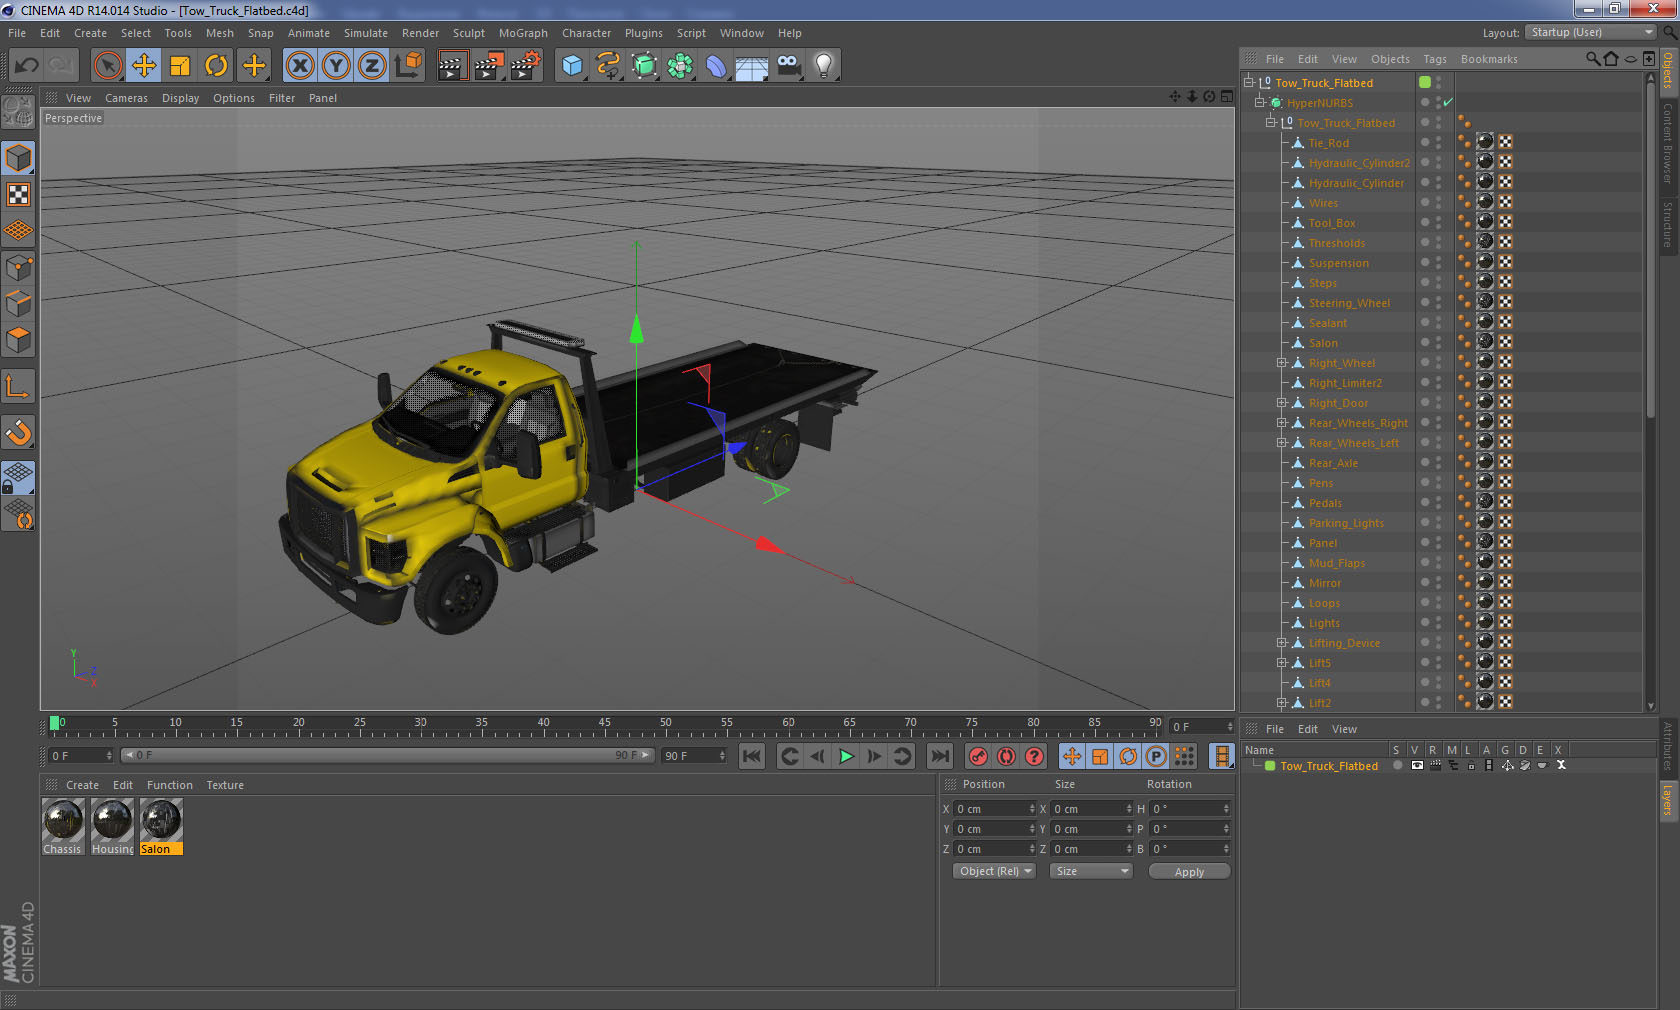
Task: Toggle layer color of top Tow_Truck_Flatbed
Action: pyautogui.click(x=1425, y=83)
